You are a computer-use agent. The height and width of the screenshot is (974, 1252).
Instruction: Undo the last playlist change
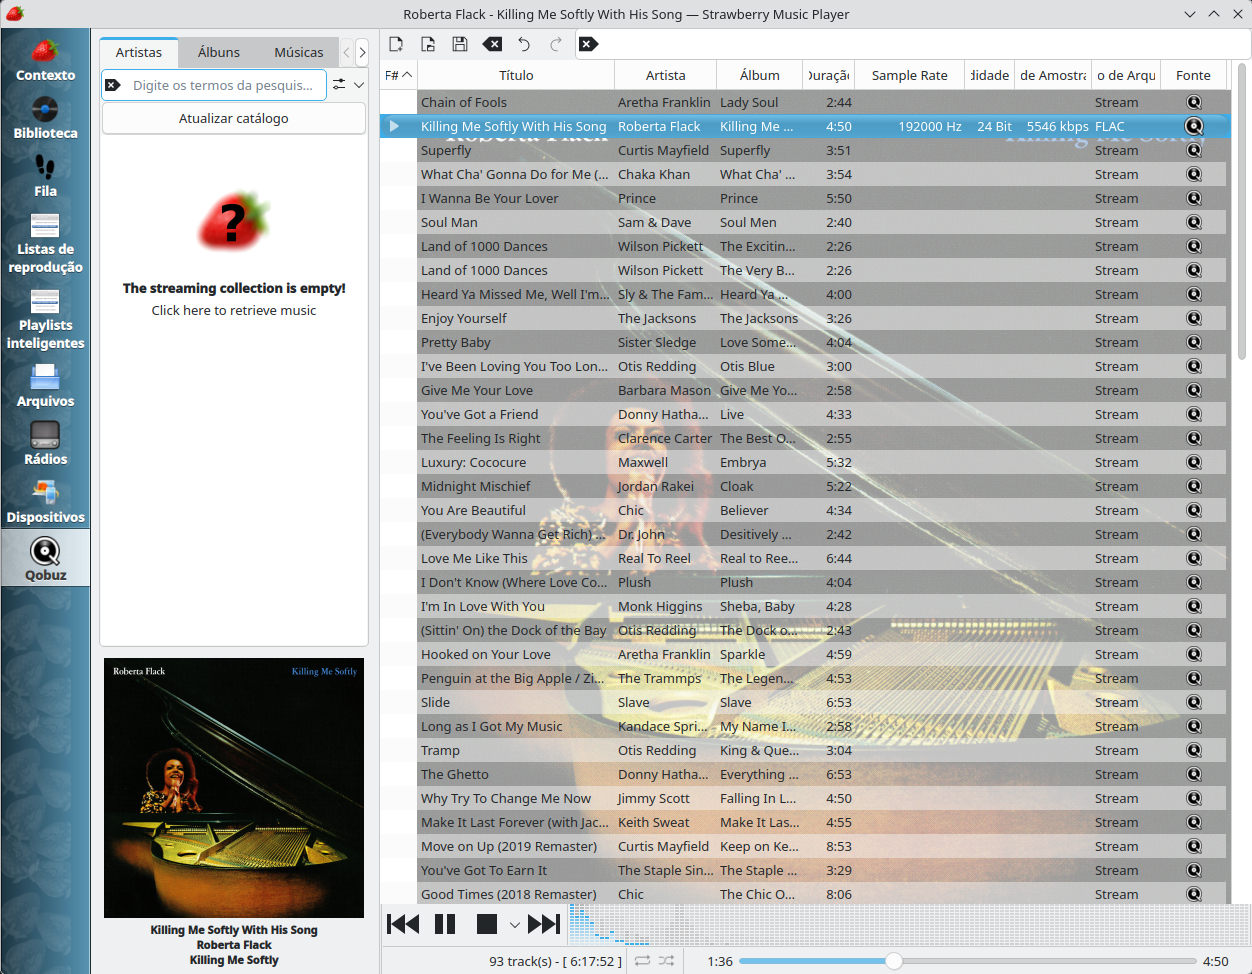[x=524, y=44]
